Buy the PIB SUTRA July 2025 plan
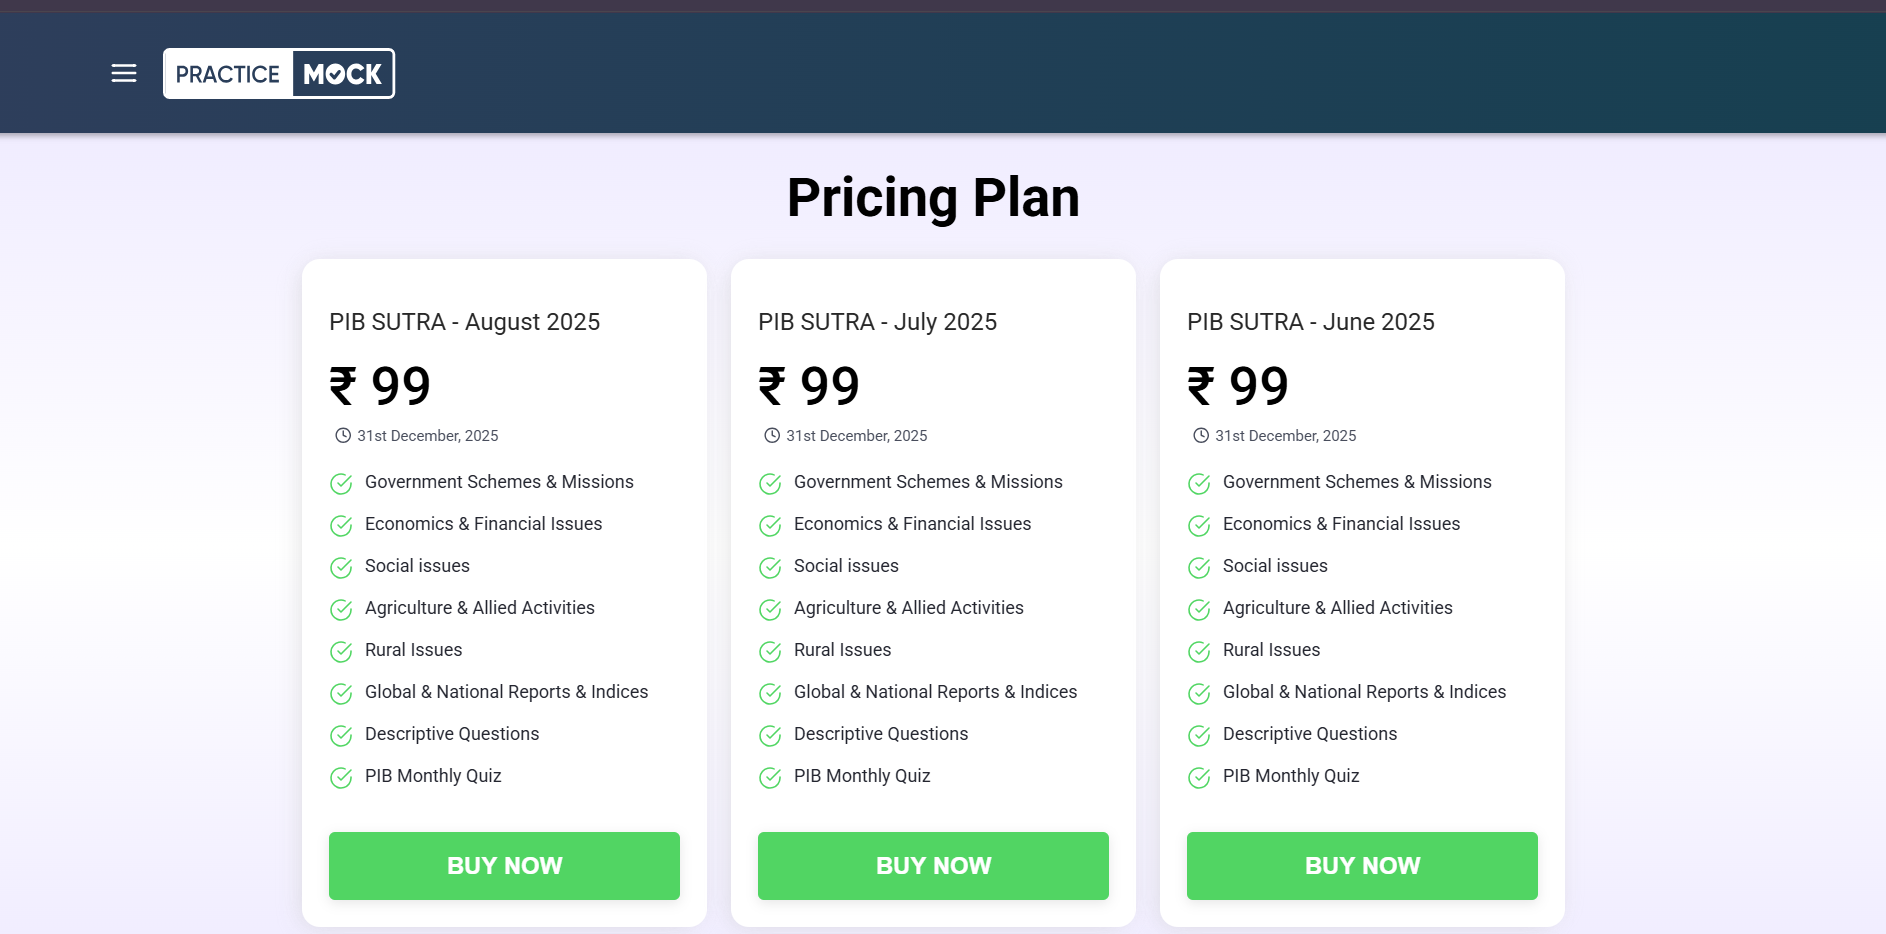 click(933, 866)
